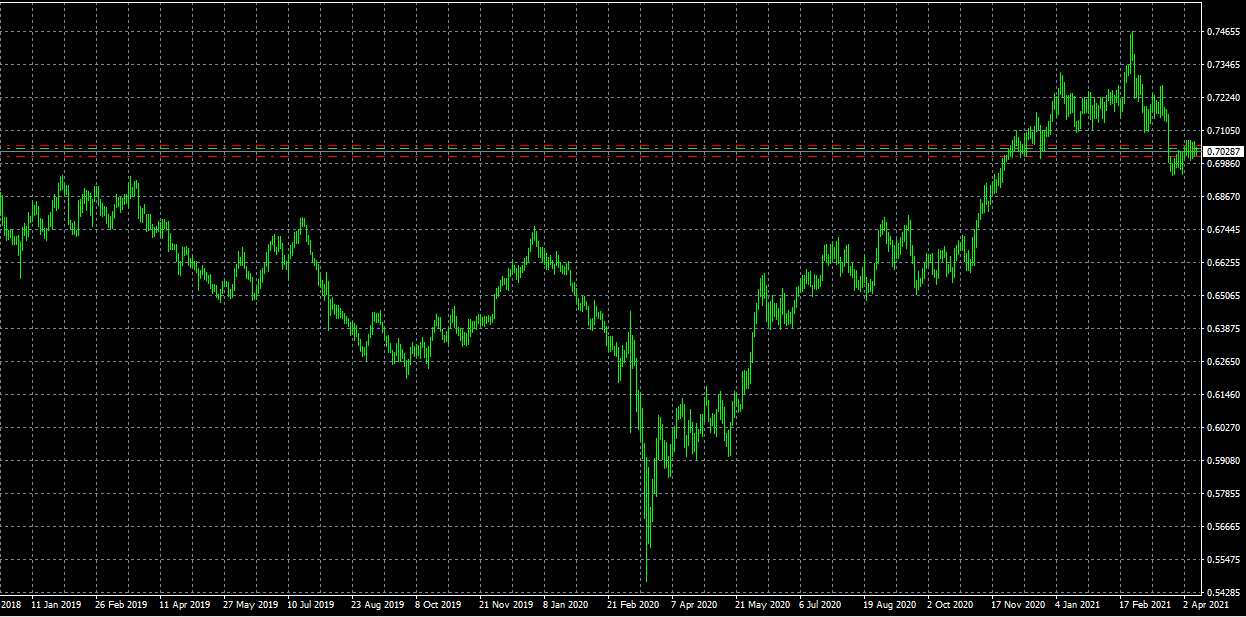The height and width of the screenshot is (617, 1246).
Task: Select the 26 Feb 2019 date label
Action: tap(120, 605)
